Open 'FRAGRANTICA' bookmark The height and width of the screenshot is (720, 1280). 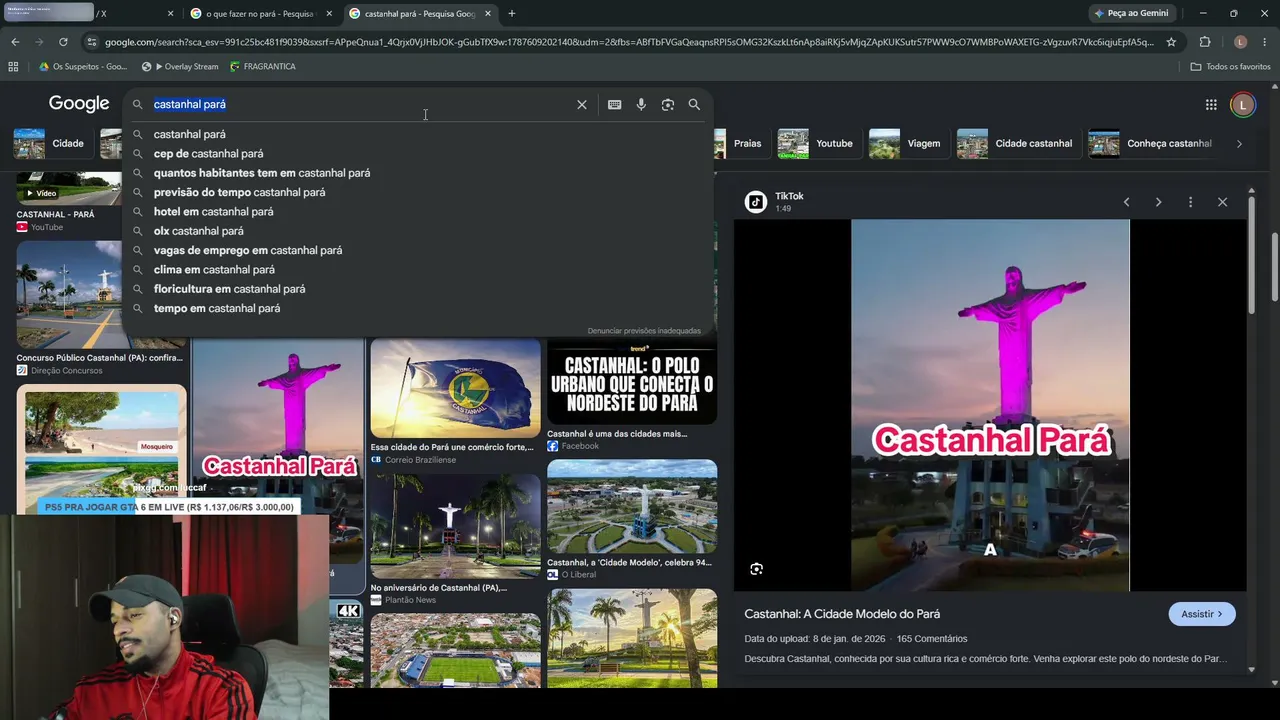pyautogui.click(x=262, y=66)
